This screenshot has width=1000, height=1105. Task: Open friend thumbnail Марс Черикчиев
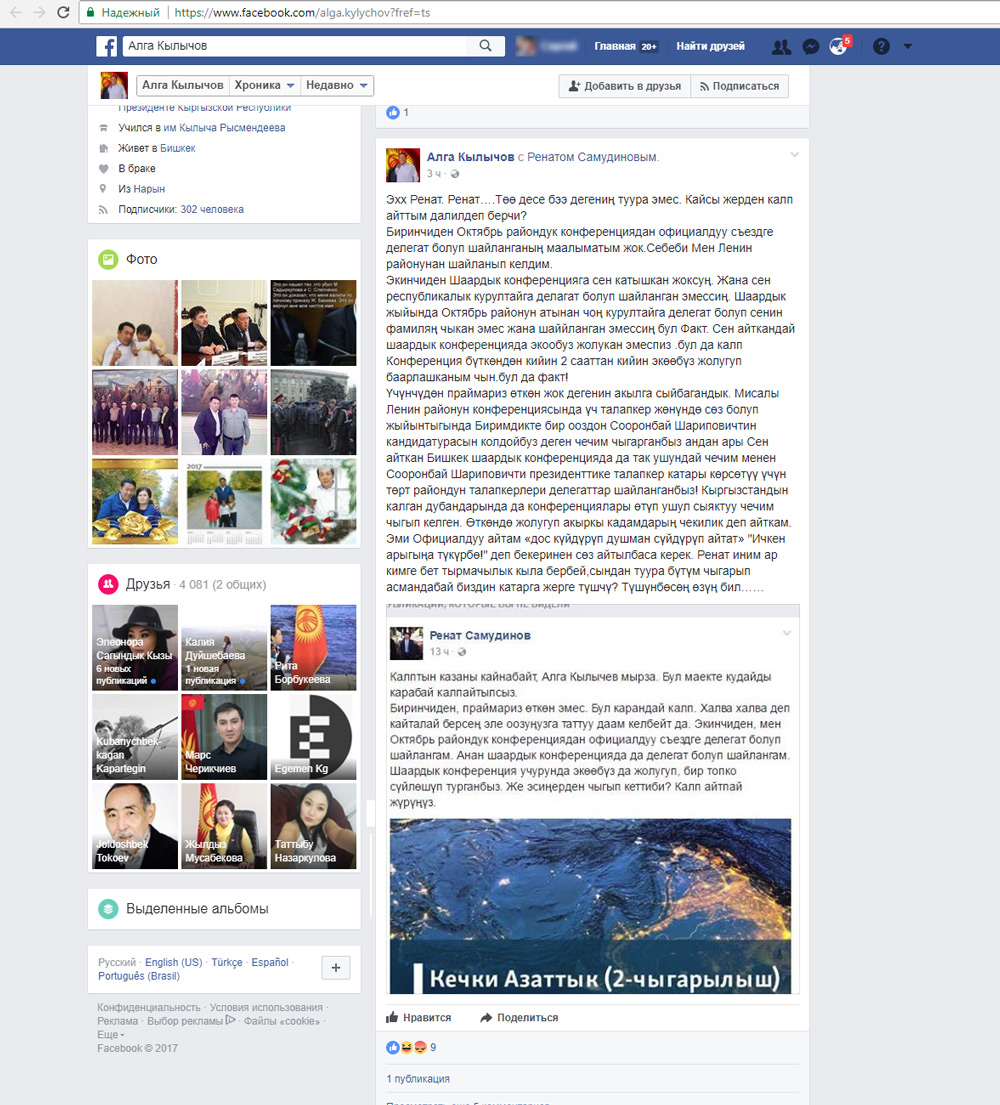(x=224, y=737)
